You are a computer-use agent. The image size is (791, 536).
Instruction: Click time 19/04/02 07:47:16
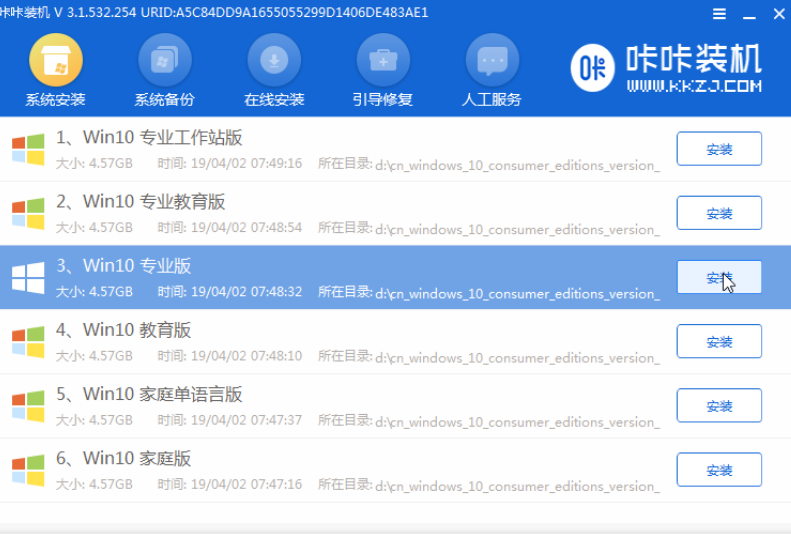[230, 484]
